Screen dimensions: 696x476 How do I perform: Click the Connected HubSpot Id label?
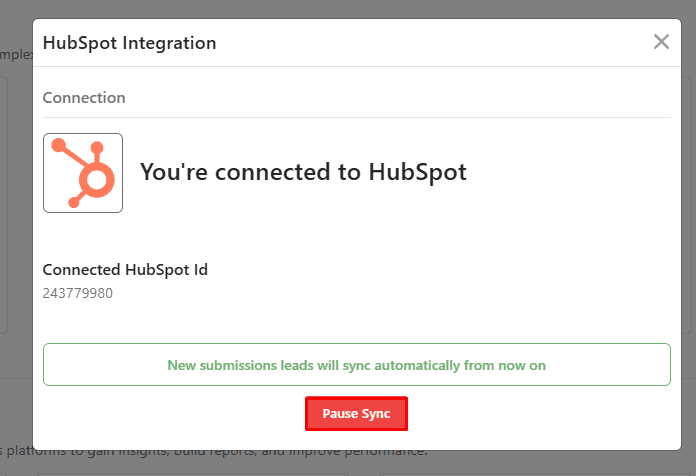tap(125, 270)
